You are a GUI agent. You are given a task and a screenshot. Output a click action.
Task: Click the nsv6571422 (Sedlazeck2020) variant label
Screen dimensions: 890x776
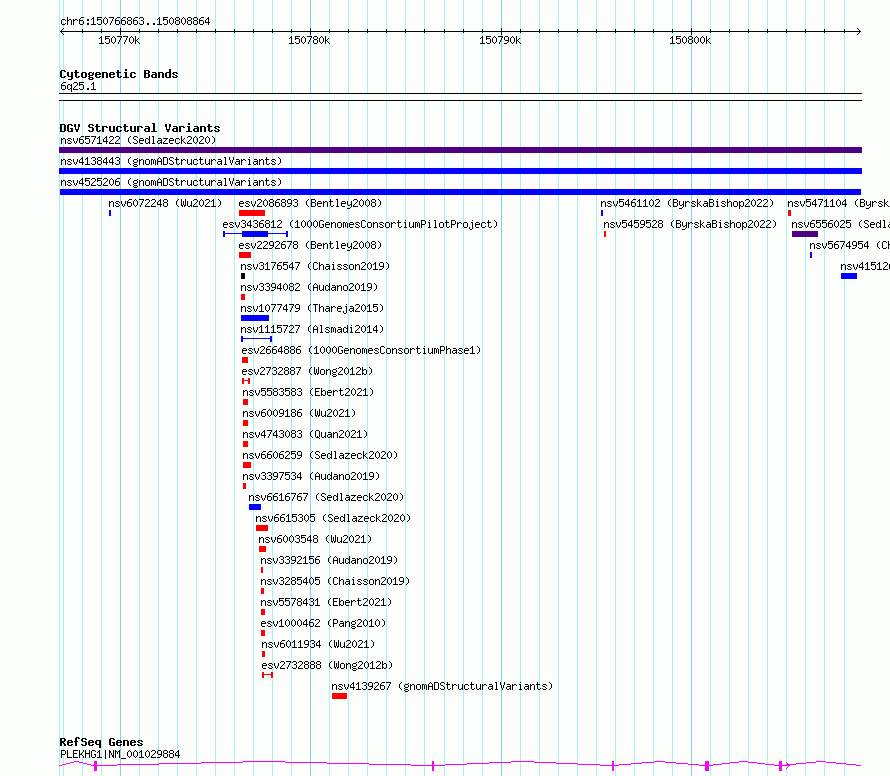coord(138,140)
